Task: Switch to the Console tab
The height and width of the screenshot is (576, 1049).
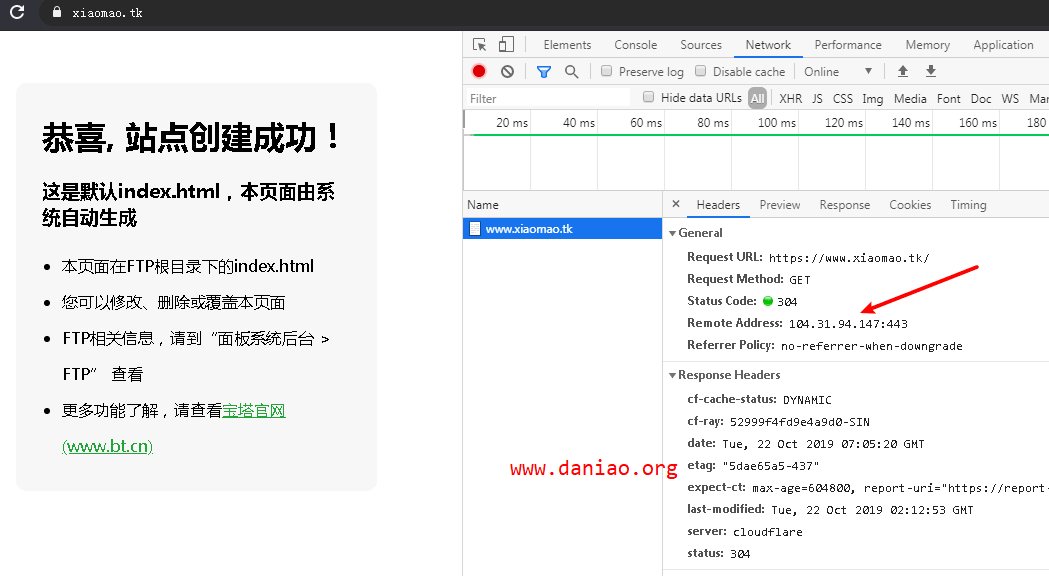Action: pos(635,44)
